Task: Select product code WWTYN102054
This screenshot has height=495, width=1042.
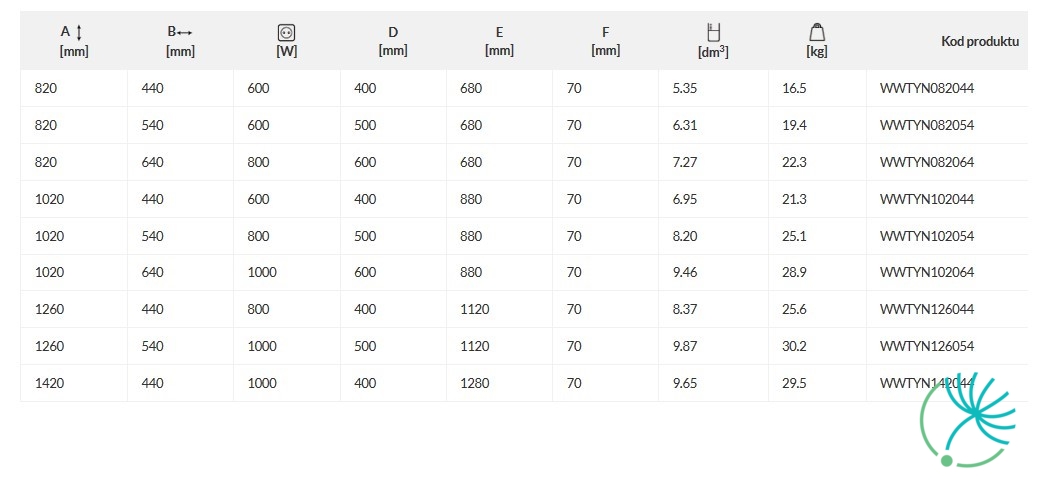Action: click(x=926, y=236)
